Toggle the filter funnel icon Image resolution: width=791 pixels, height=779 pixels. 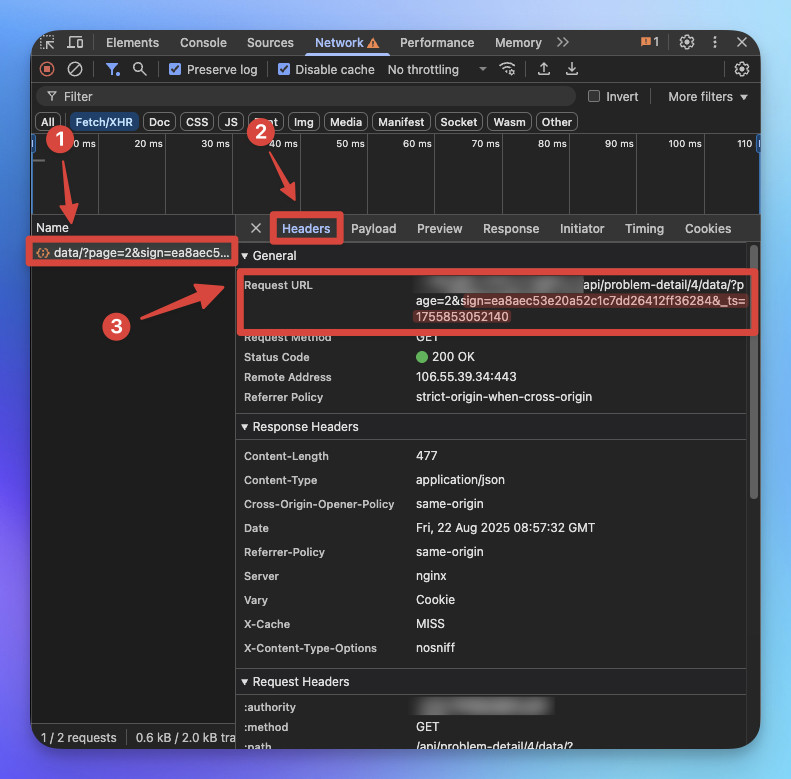pyautogui.click(x=112, y=69)
